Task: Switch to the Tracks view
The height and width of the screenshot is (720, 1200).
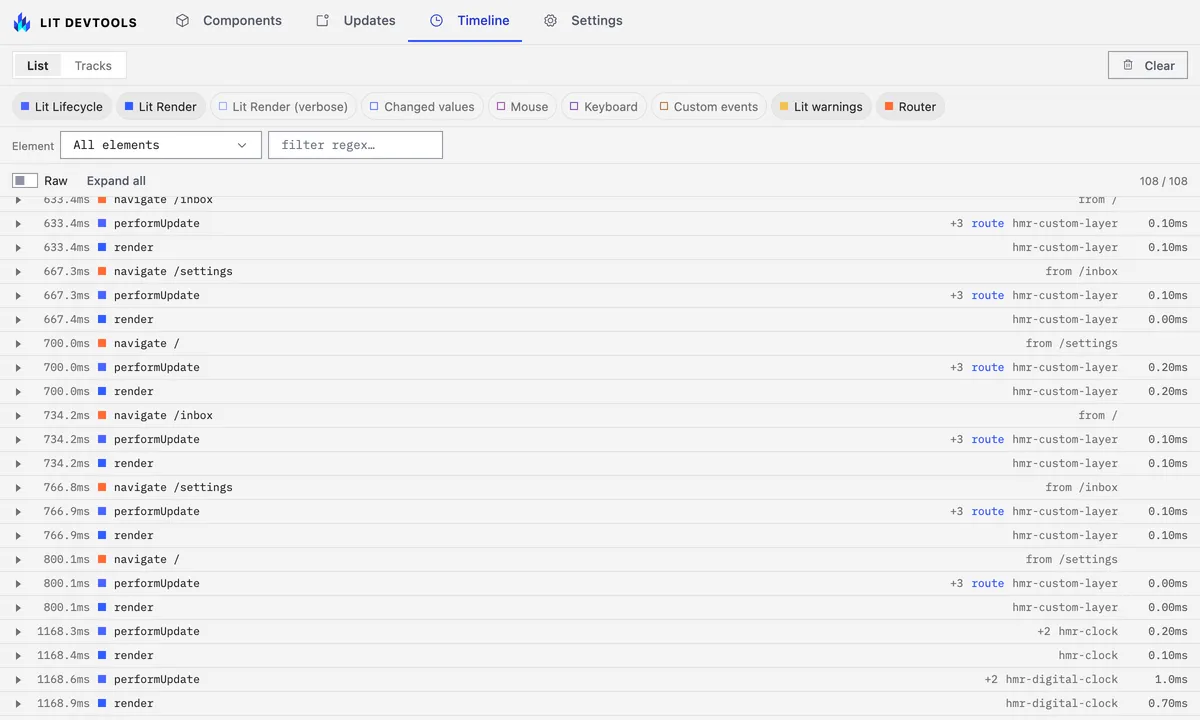Action: [x=93, y=65]
